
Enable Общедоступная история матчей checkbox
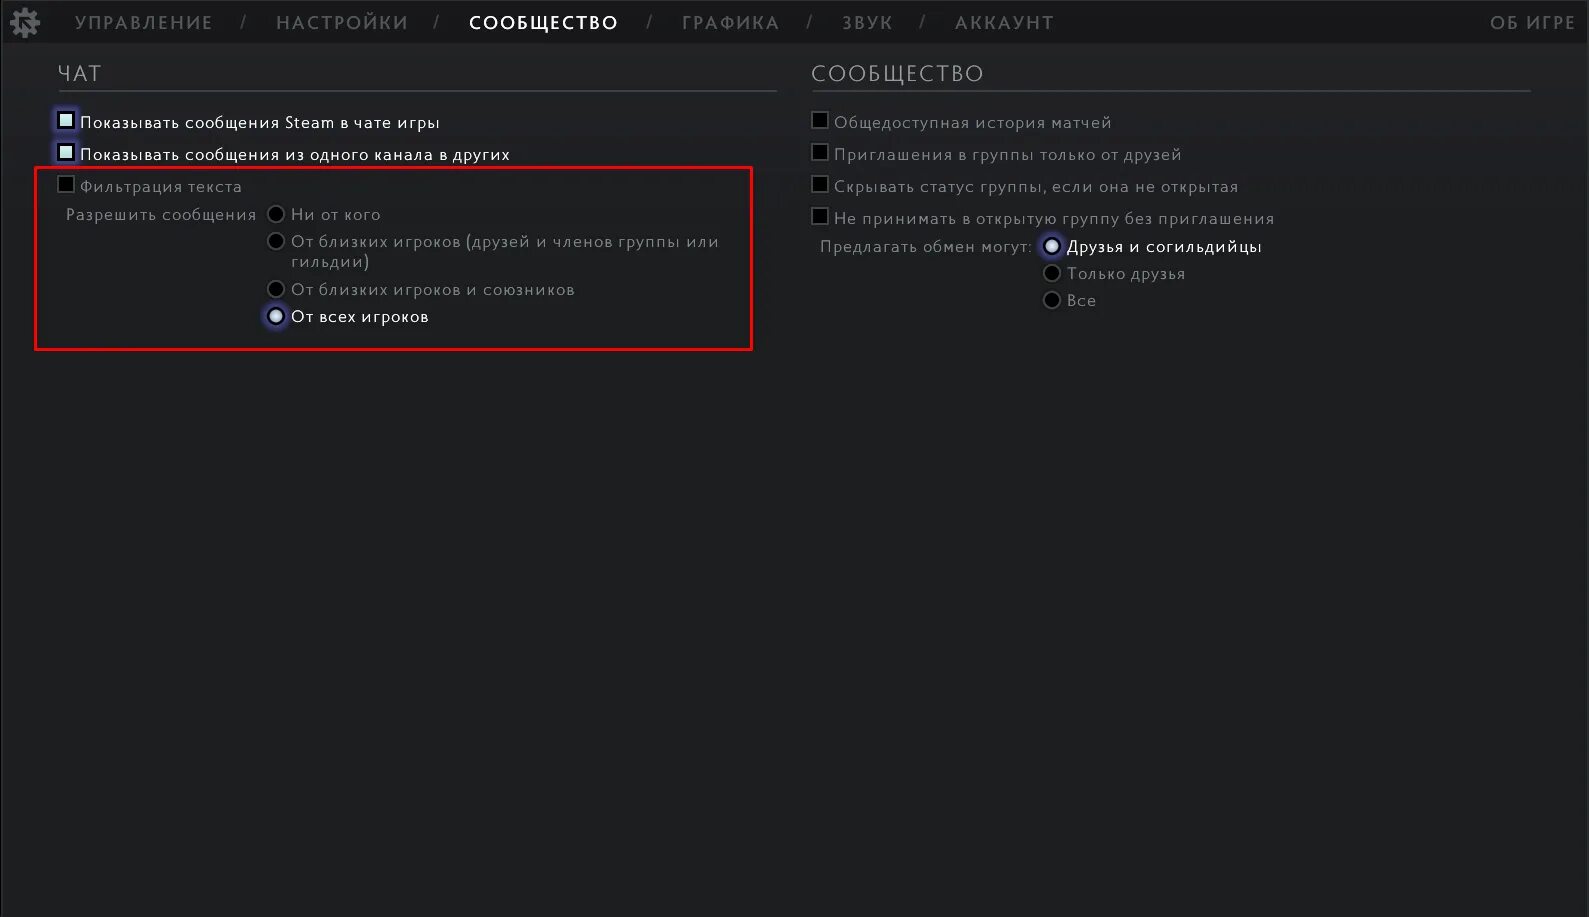click(820, 121)
